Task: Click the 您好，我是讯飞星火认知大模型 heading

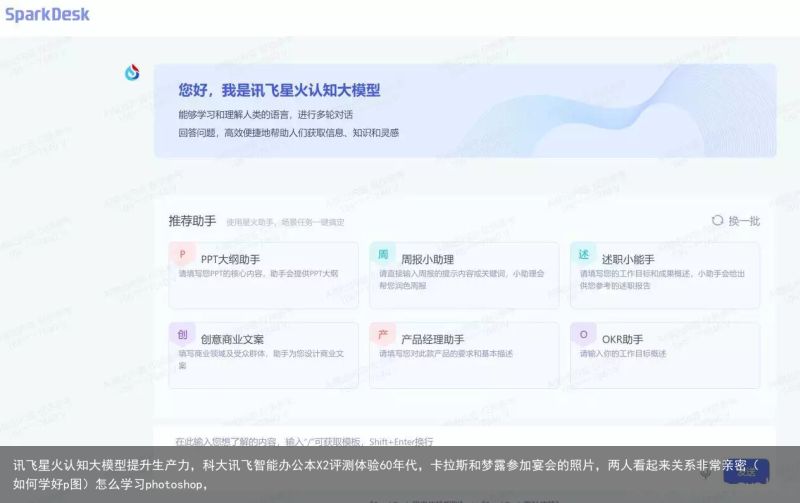Action: 279,90
